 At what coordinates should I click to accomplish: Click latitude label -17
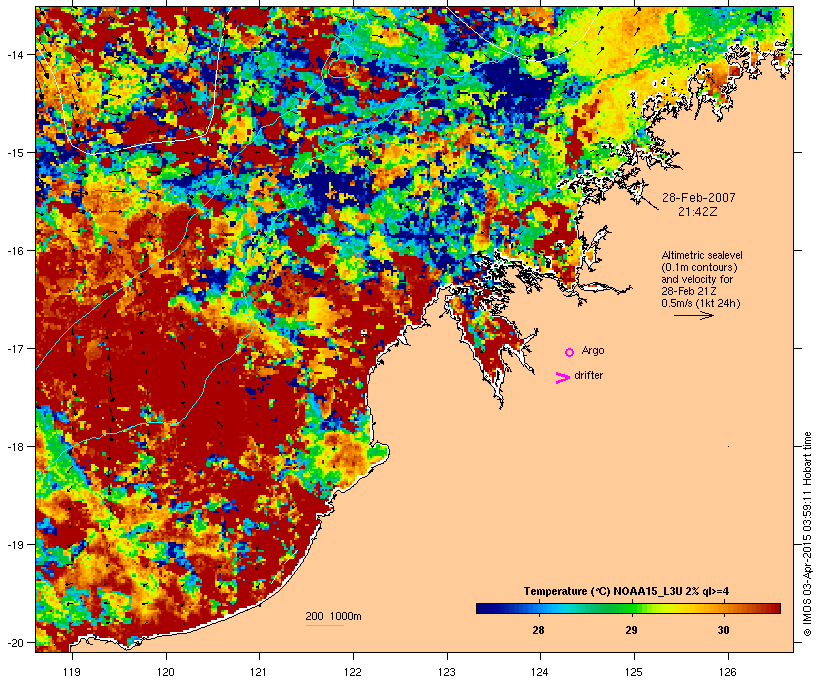point(14,348)
